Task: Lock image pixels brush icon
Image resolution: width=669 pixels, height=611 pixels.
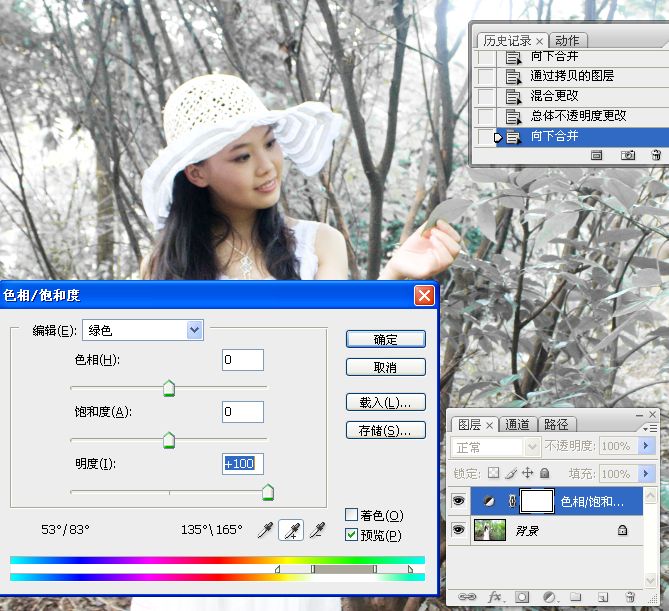Action: click(511, 473)
